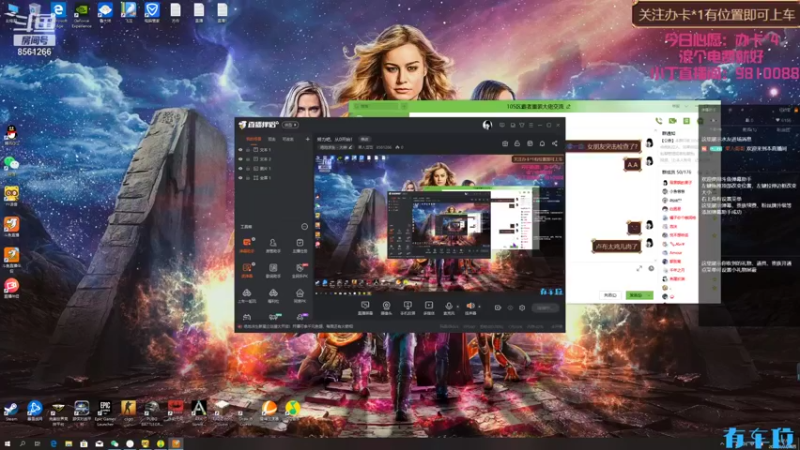Click the user avatar in streaming app title bar
Screen dimensions: 800x450
click(487, 125)
